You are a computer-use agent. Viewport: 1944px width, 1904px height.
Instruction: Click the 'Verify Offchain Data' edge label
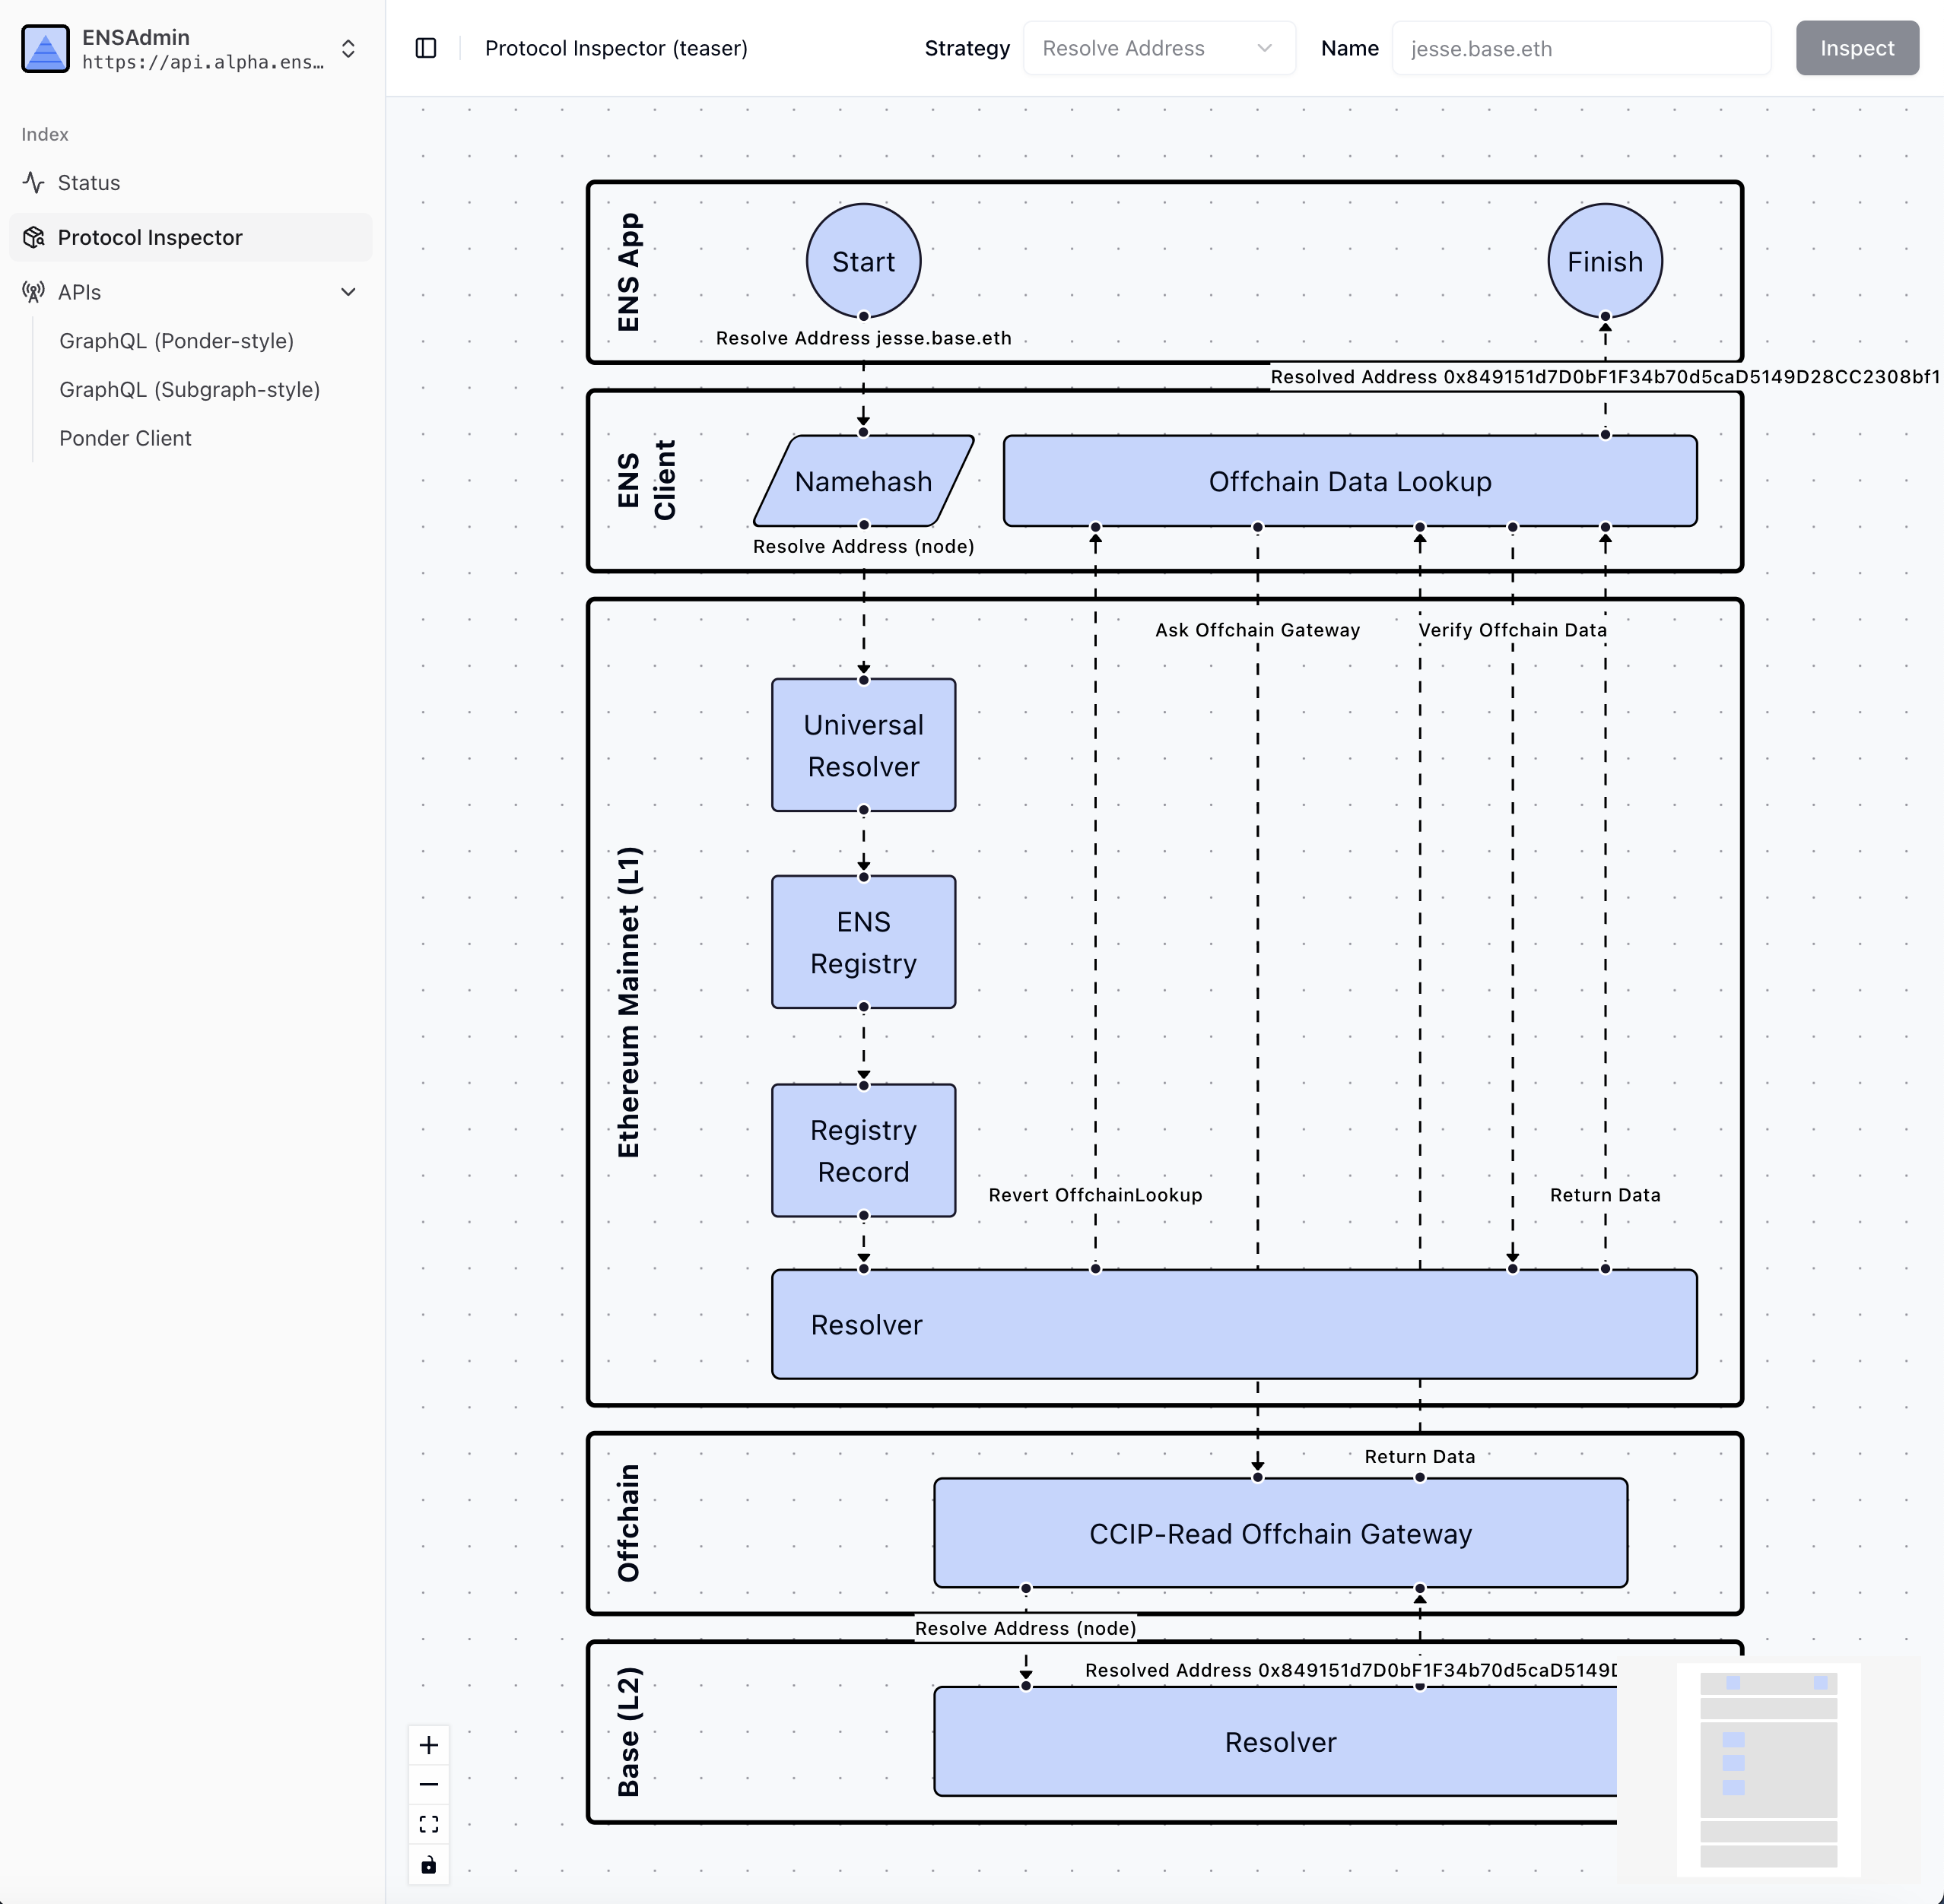[1513, 630]
